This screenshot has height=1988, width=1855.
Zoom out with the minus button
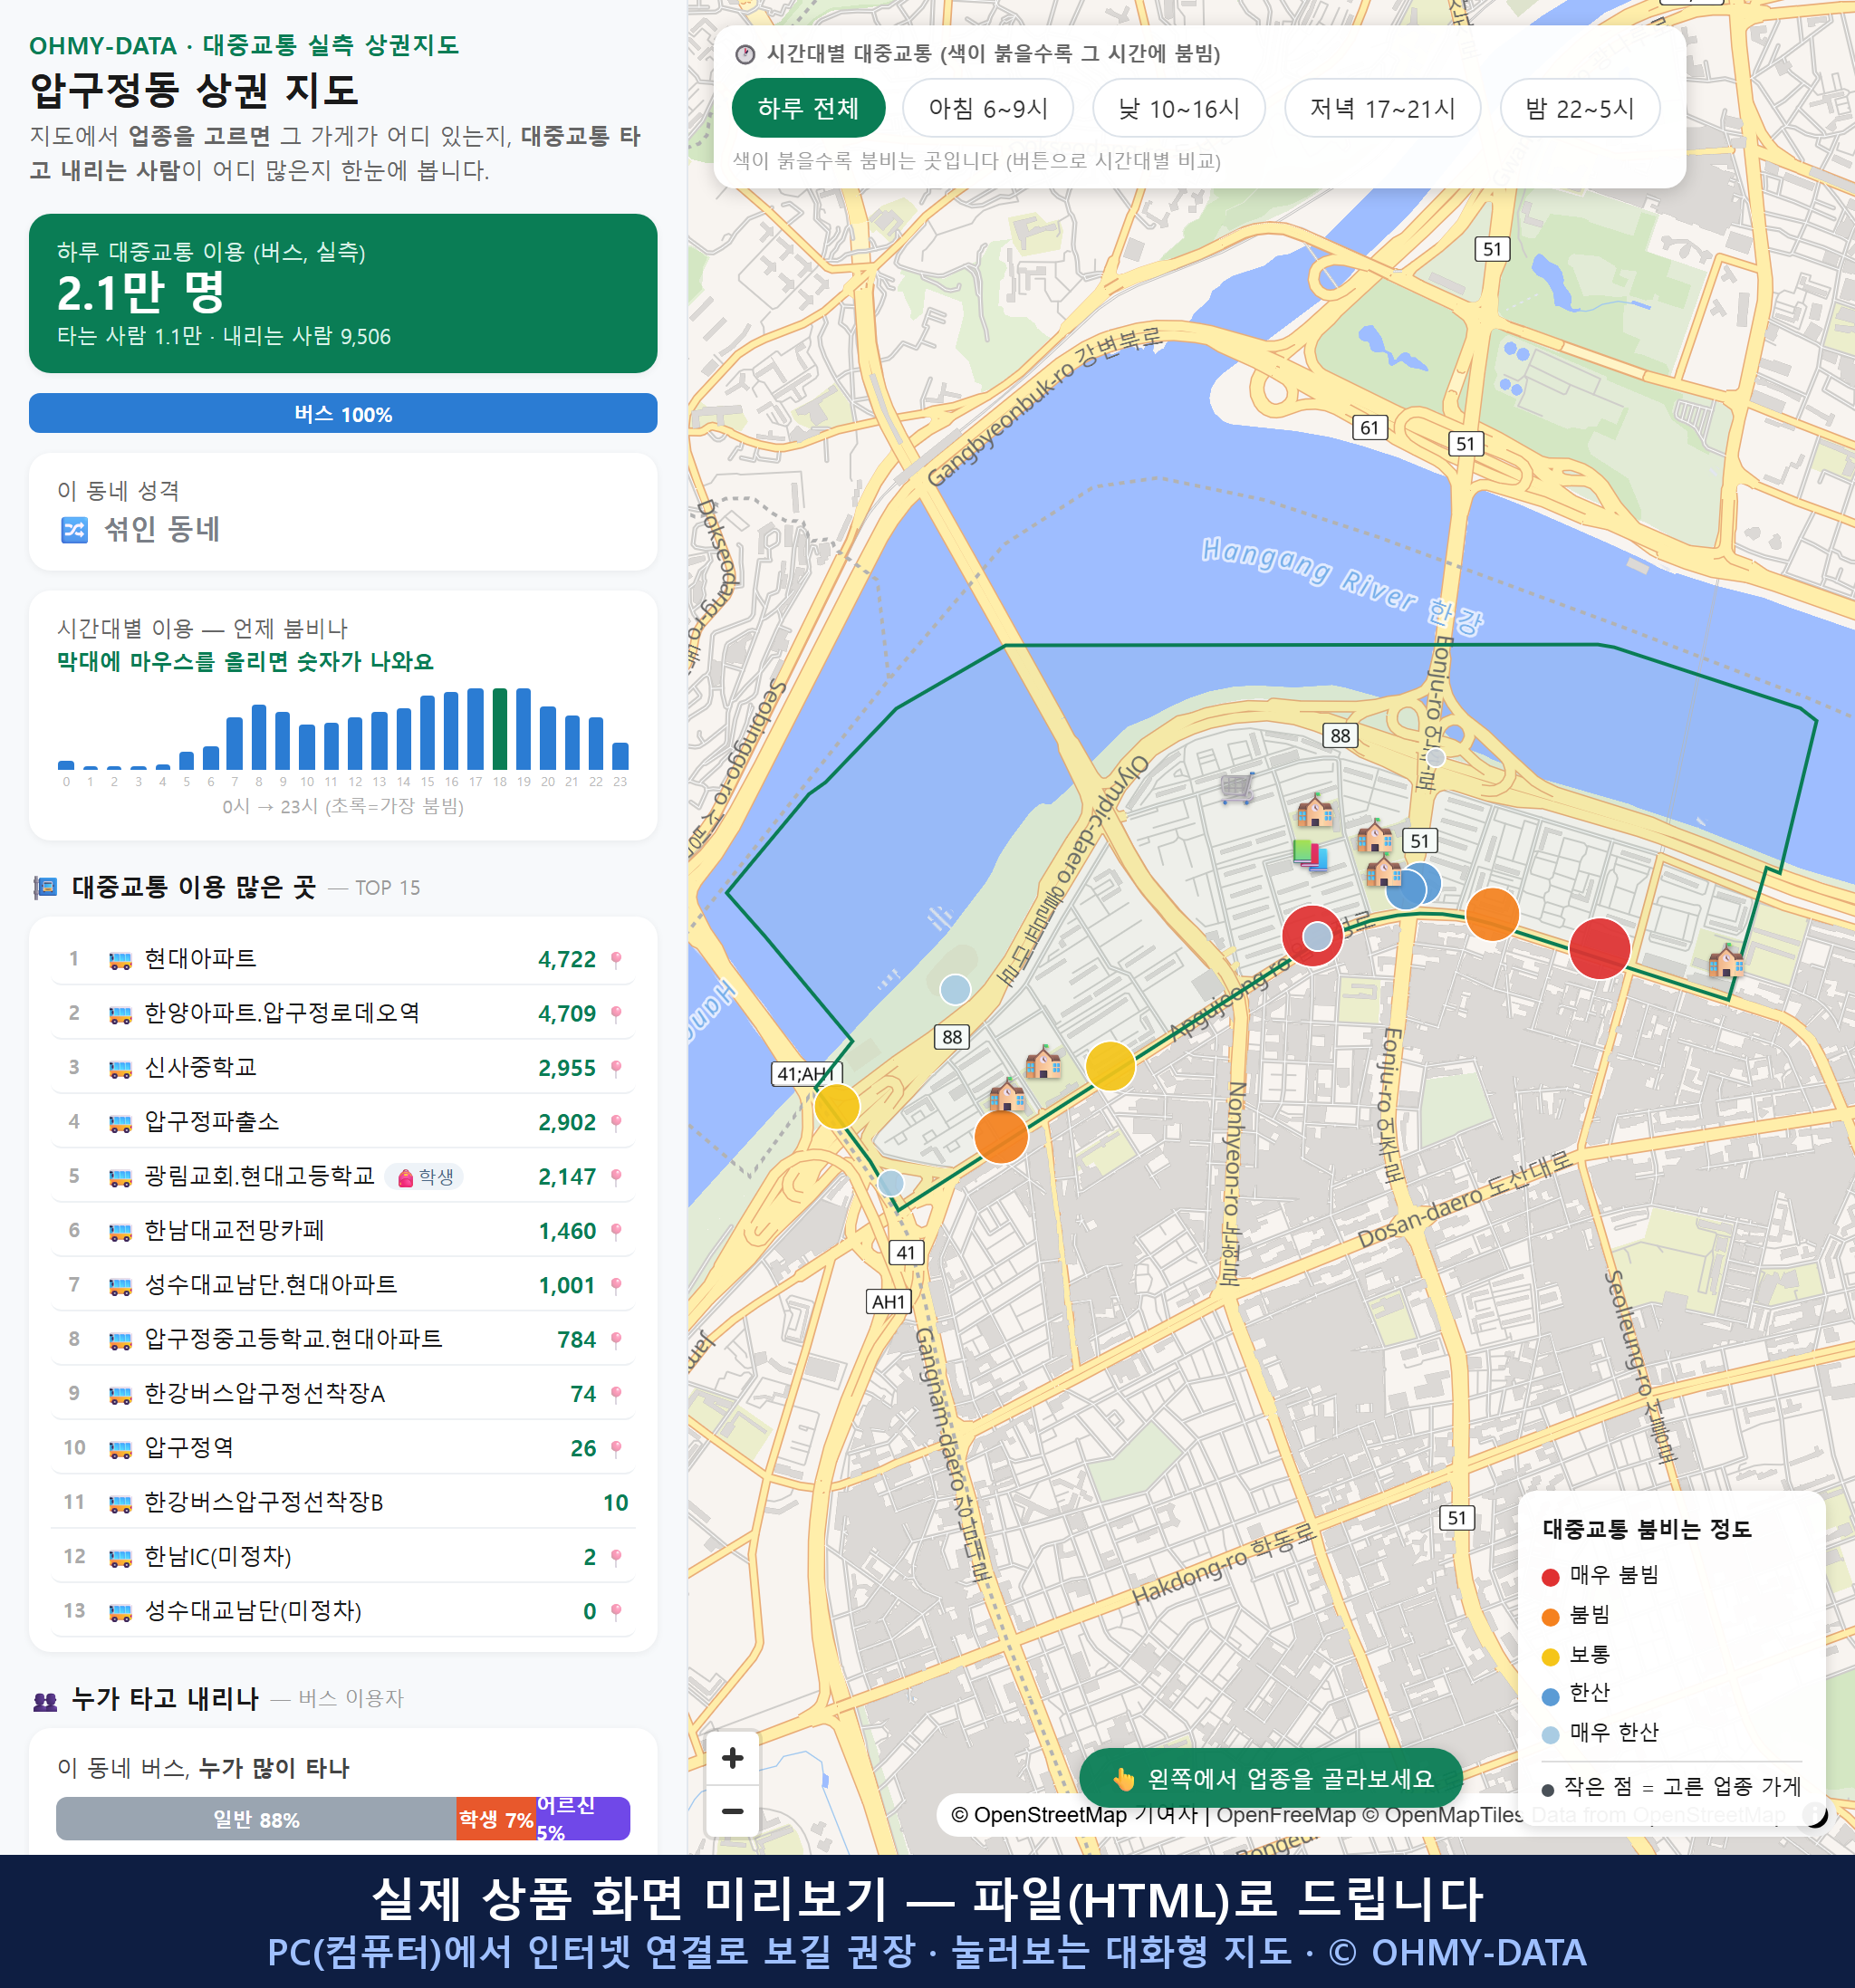point(732,1811)
